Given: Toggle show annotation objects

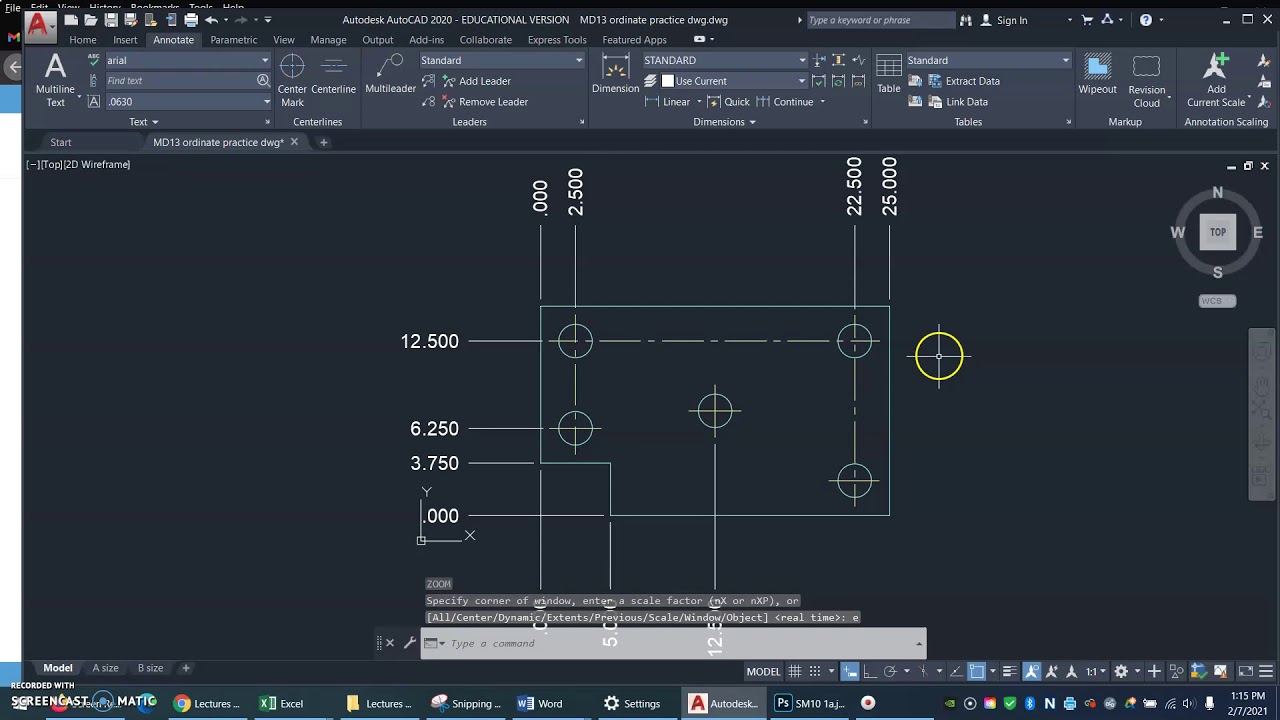Looking at the screenshot, I should click(x=1032, y=671).
